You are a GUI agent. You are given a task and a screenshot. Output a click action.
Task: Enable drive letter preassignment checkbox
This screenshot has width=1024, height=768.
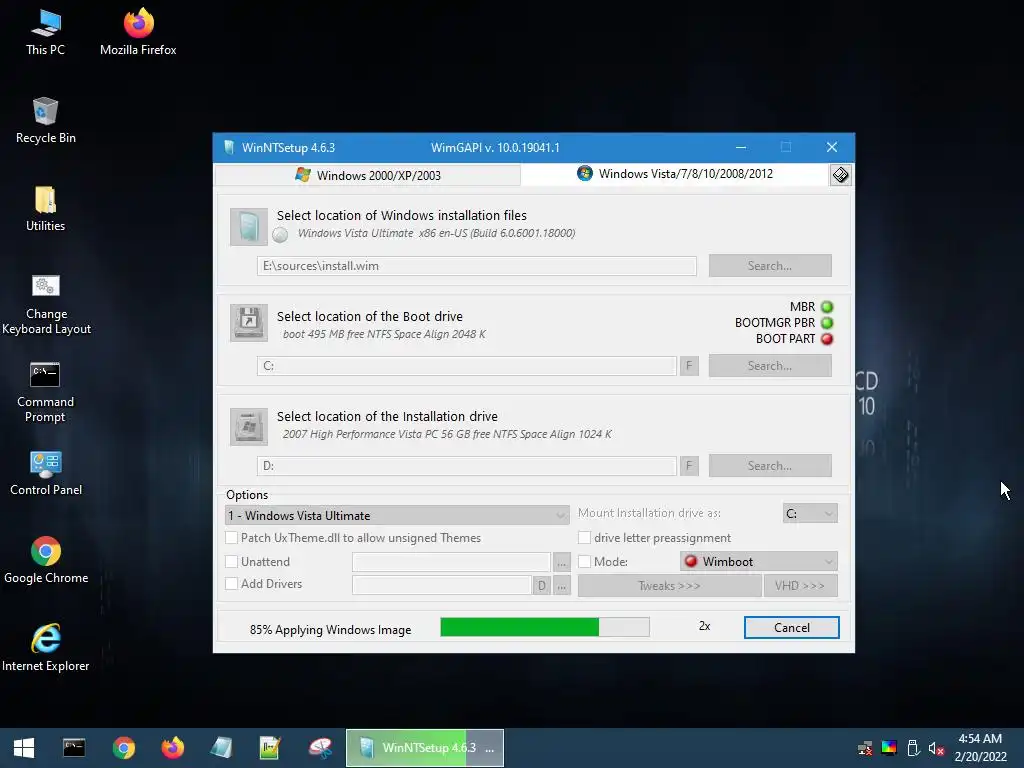click(584, 537)
